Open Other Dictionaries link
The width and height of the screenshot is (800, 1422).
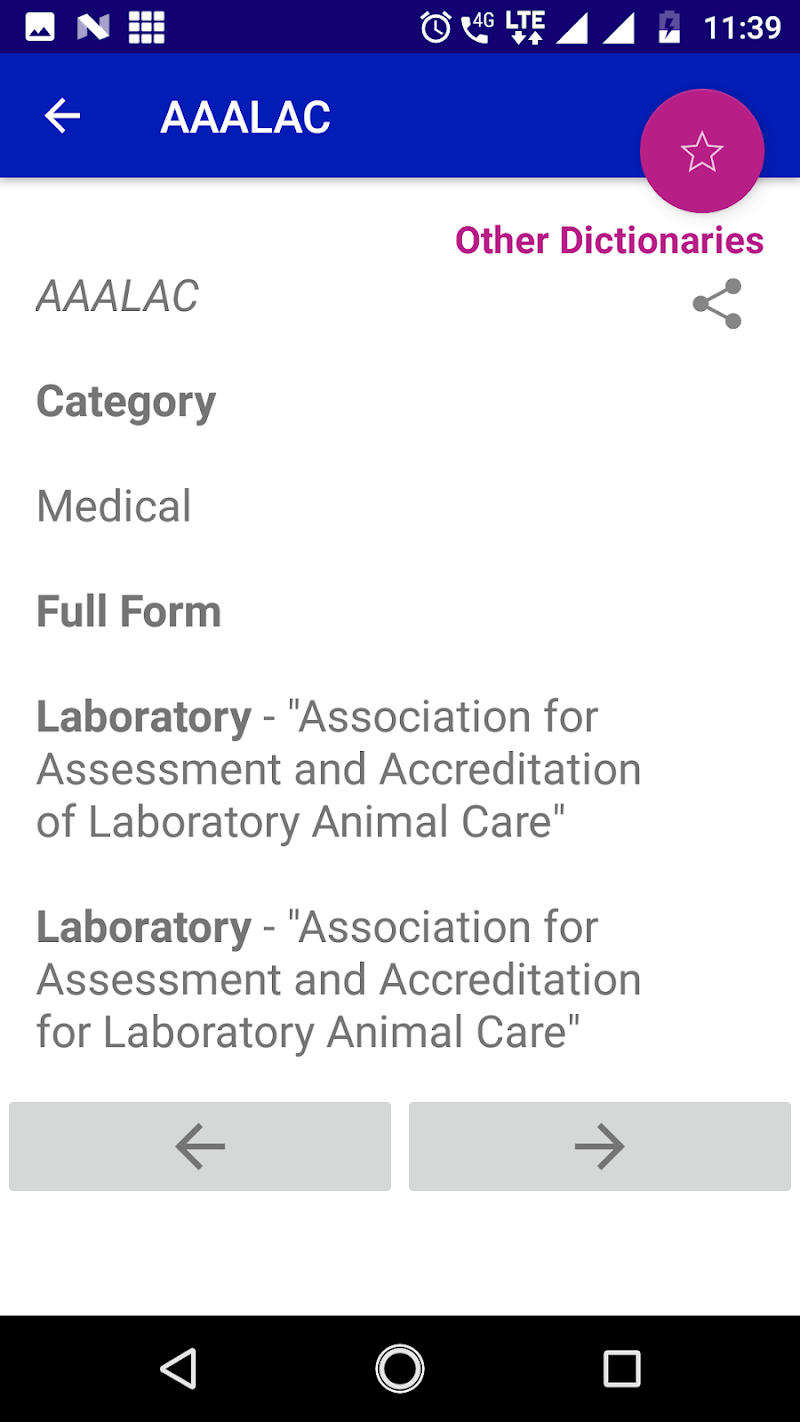pyautogui.click(x=609, y=241)
